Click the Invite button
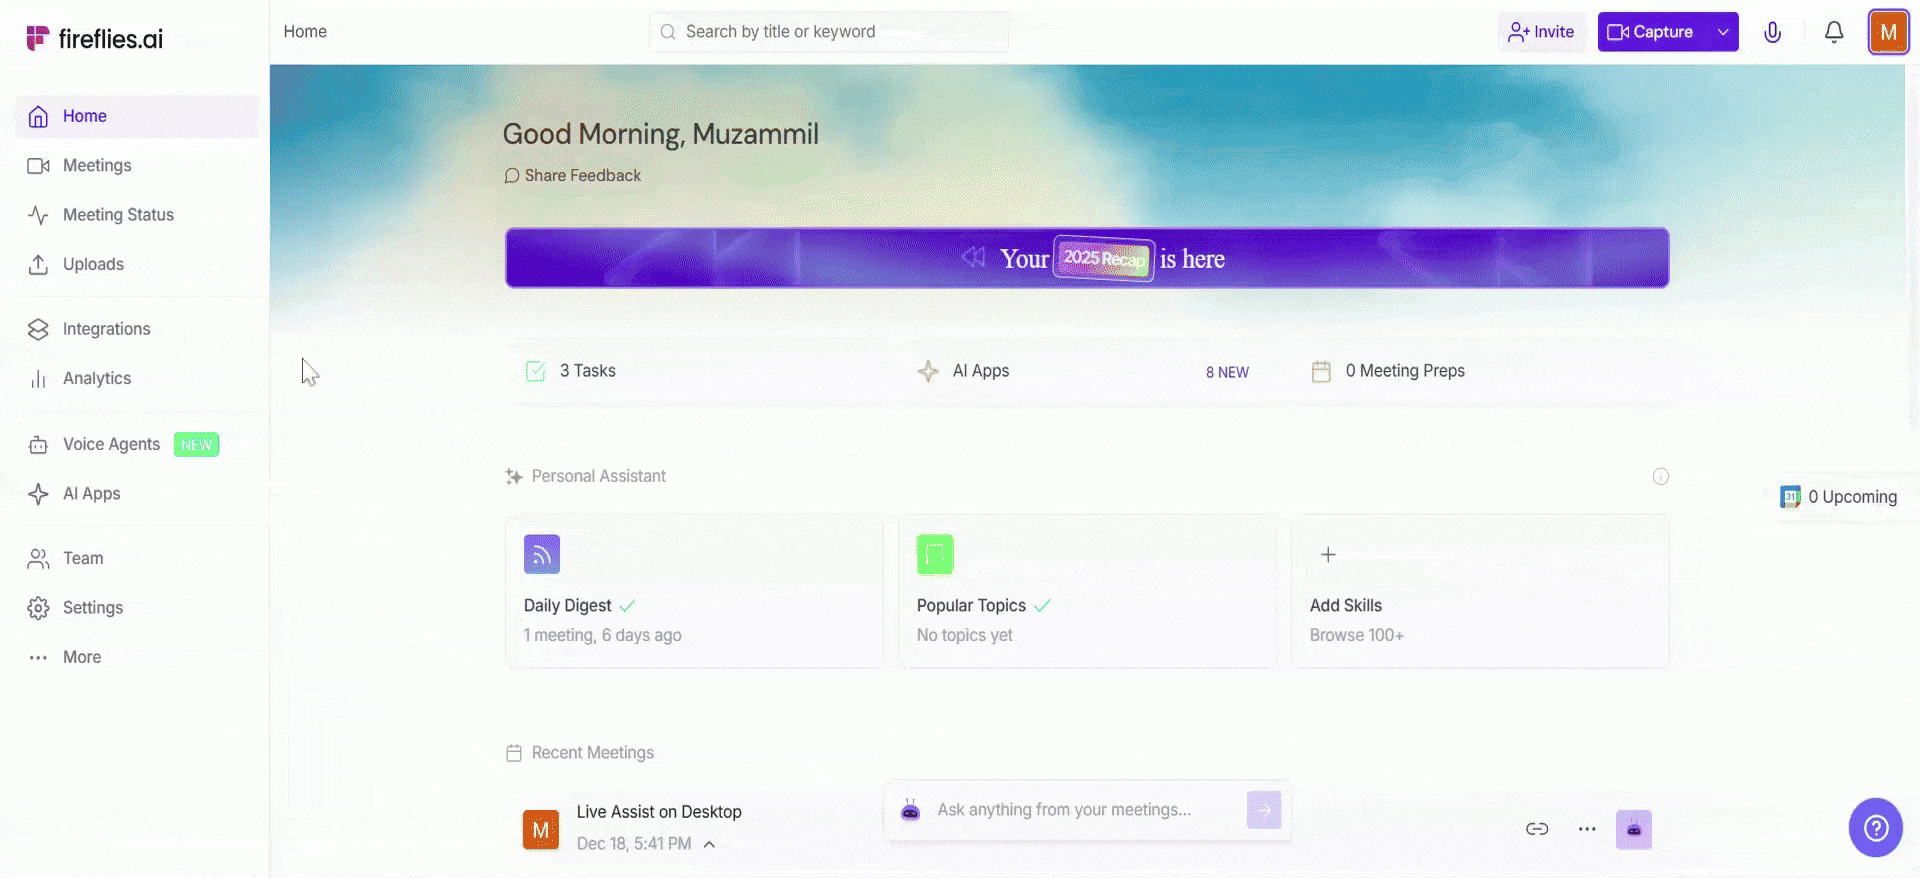Viewport: 1920px width, 878px height. coord(1541,32)
